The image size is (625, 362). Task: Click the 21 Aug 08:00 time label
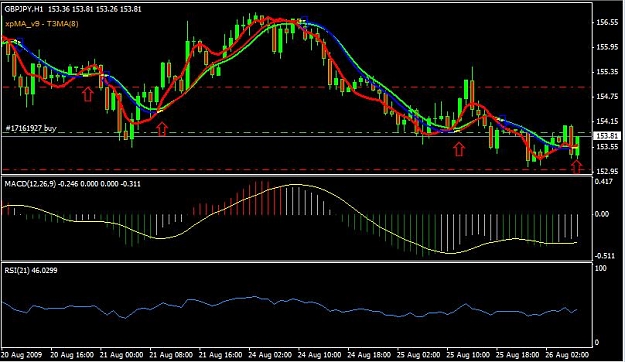(x=171, y=354)
